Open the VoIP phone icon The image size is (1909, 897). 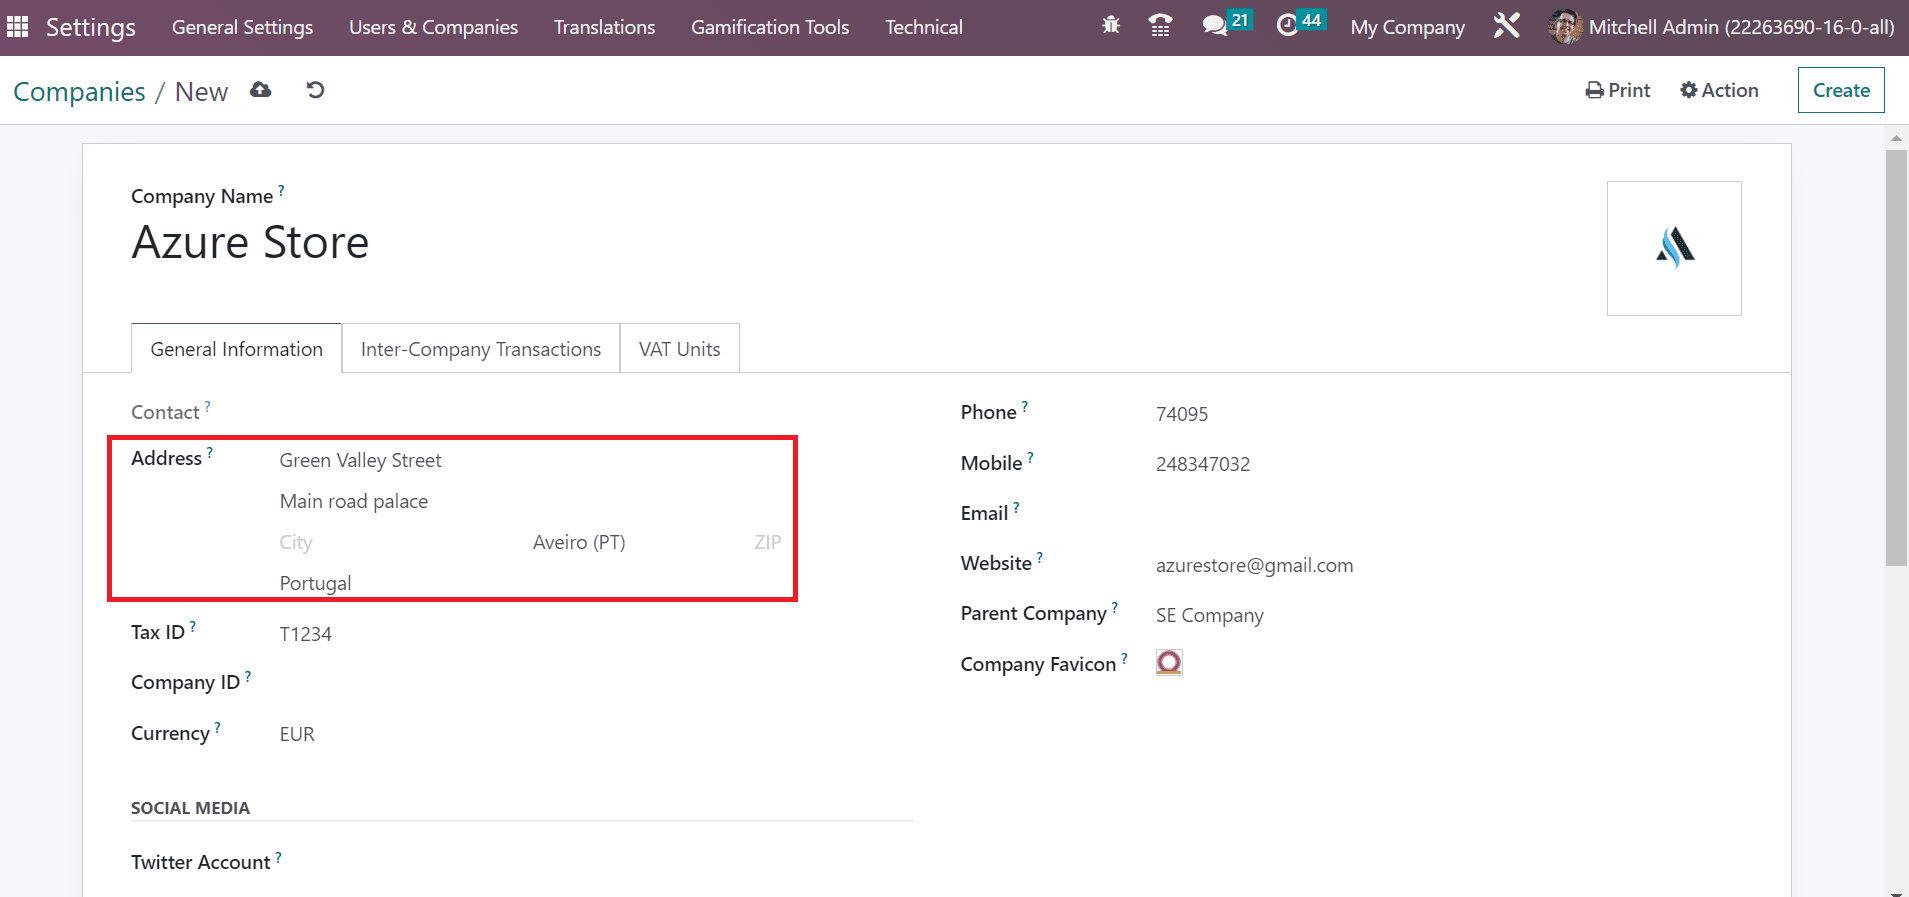1160,26
